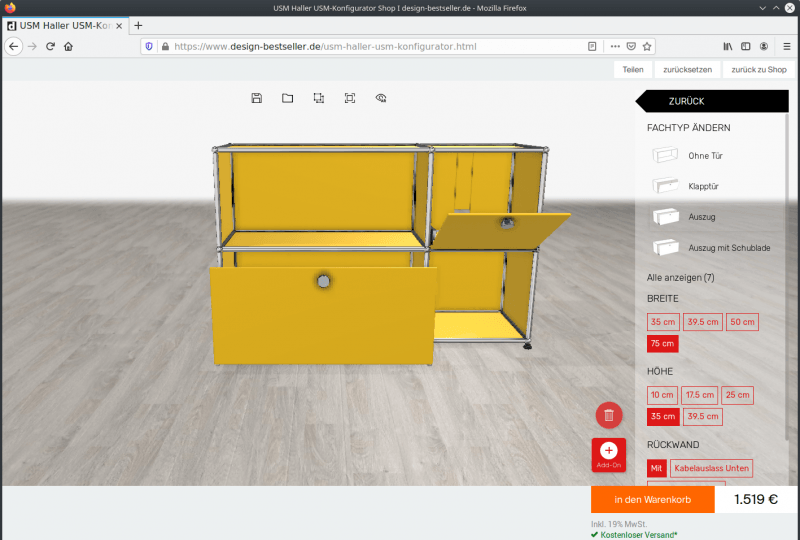Click the configurator panel vertical scrollbar

point(787,276)
